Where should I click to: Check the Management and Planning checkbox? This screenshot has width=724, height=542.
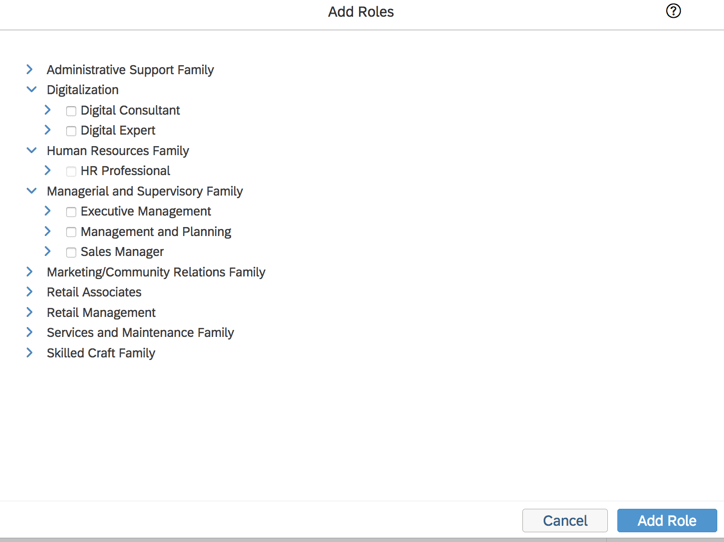[71, 232]
